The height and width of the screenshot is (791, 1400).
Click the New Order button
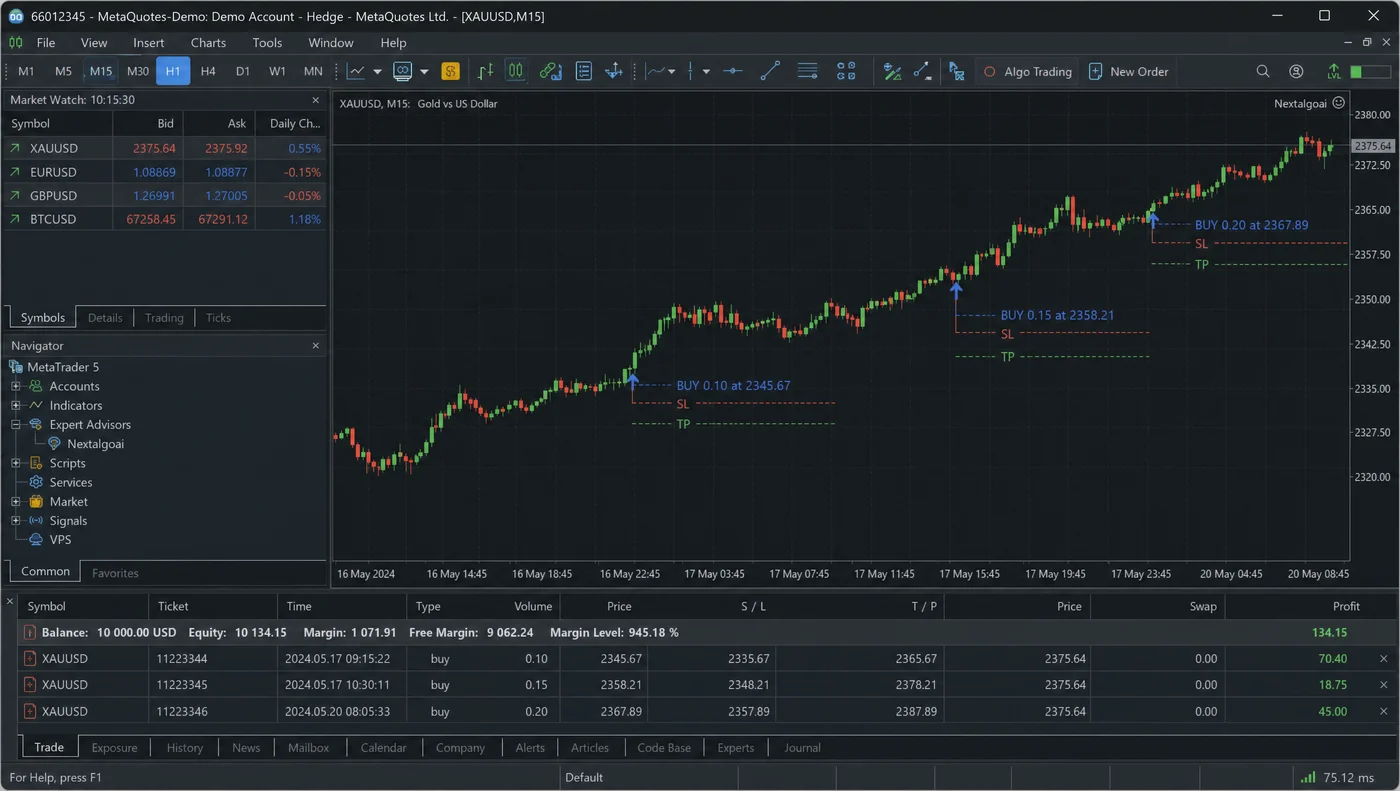coord(1128,71)
